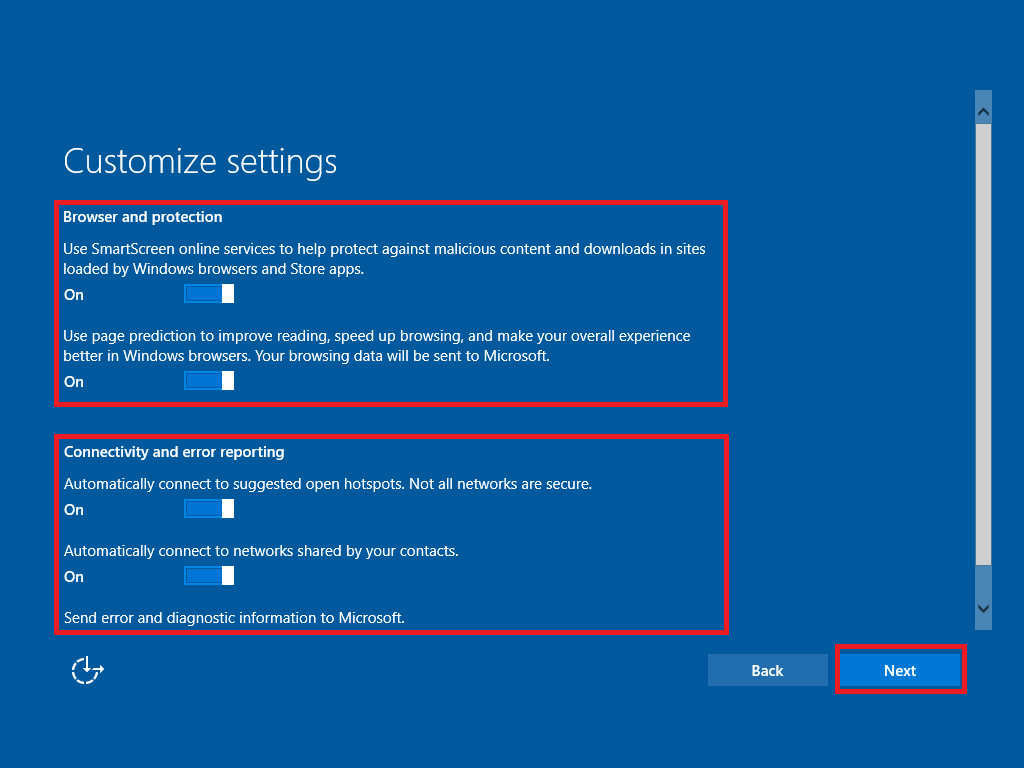Click the Next button
1024x768 pixels.
point(899,670)
